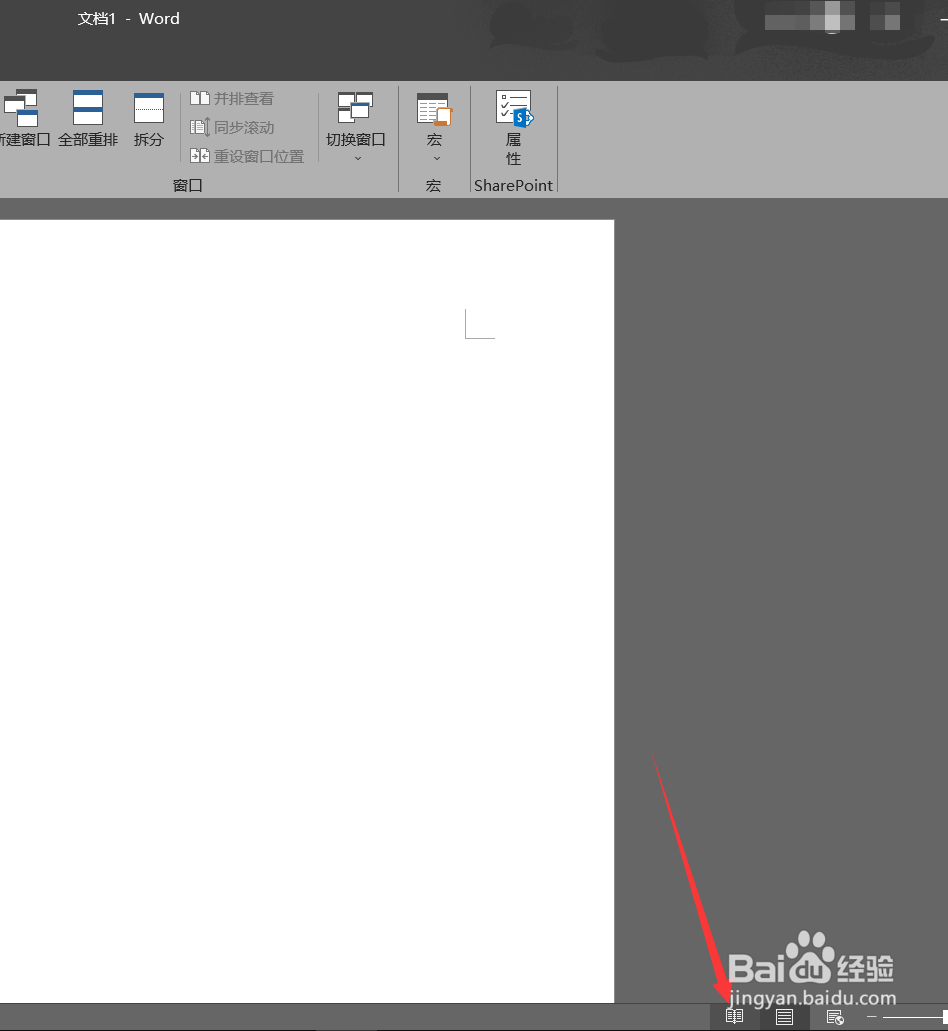Split the window with 拆分
The width and height of the screenshot is (948, 1031).
149,118
